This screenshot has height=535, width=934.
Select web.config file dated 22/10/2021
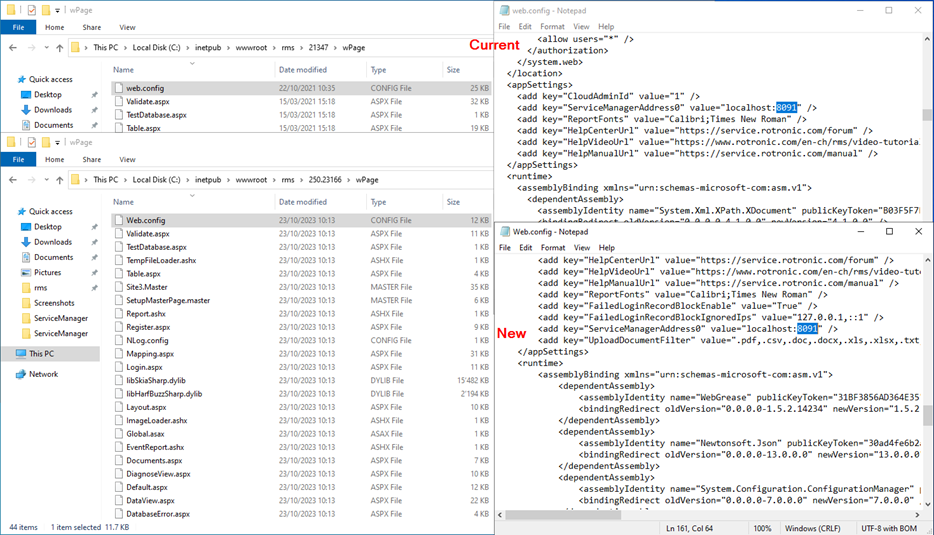click(301, 88)
